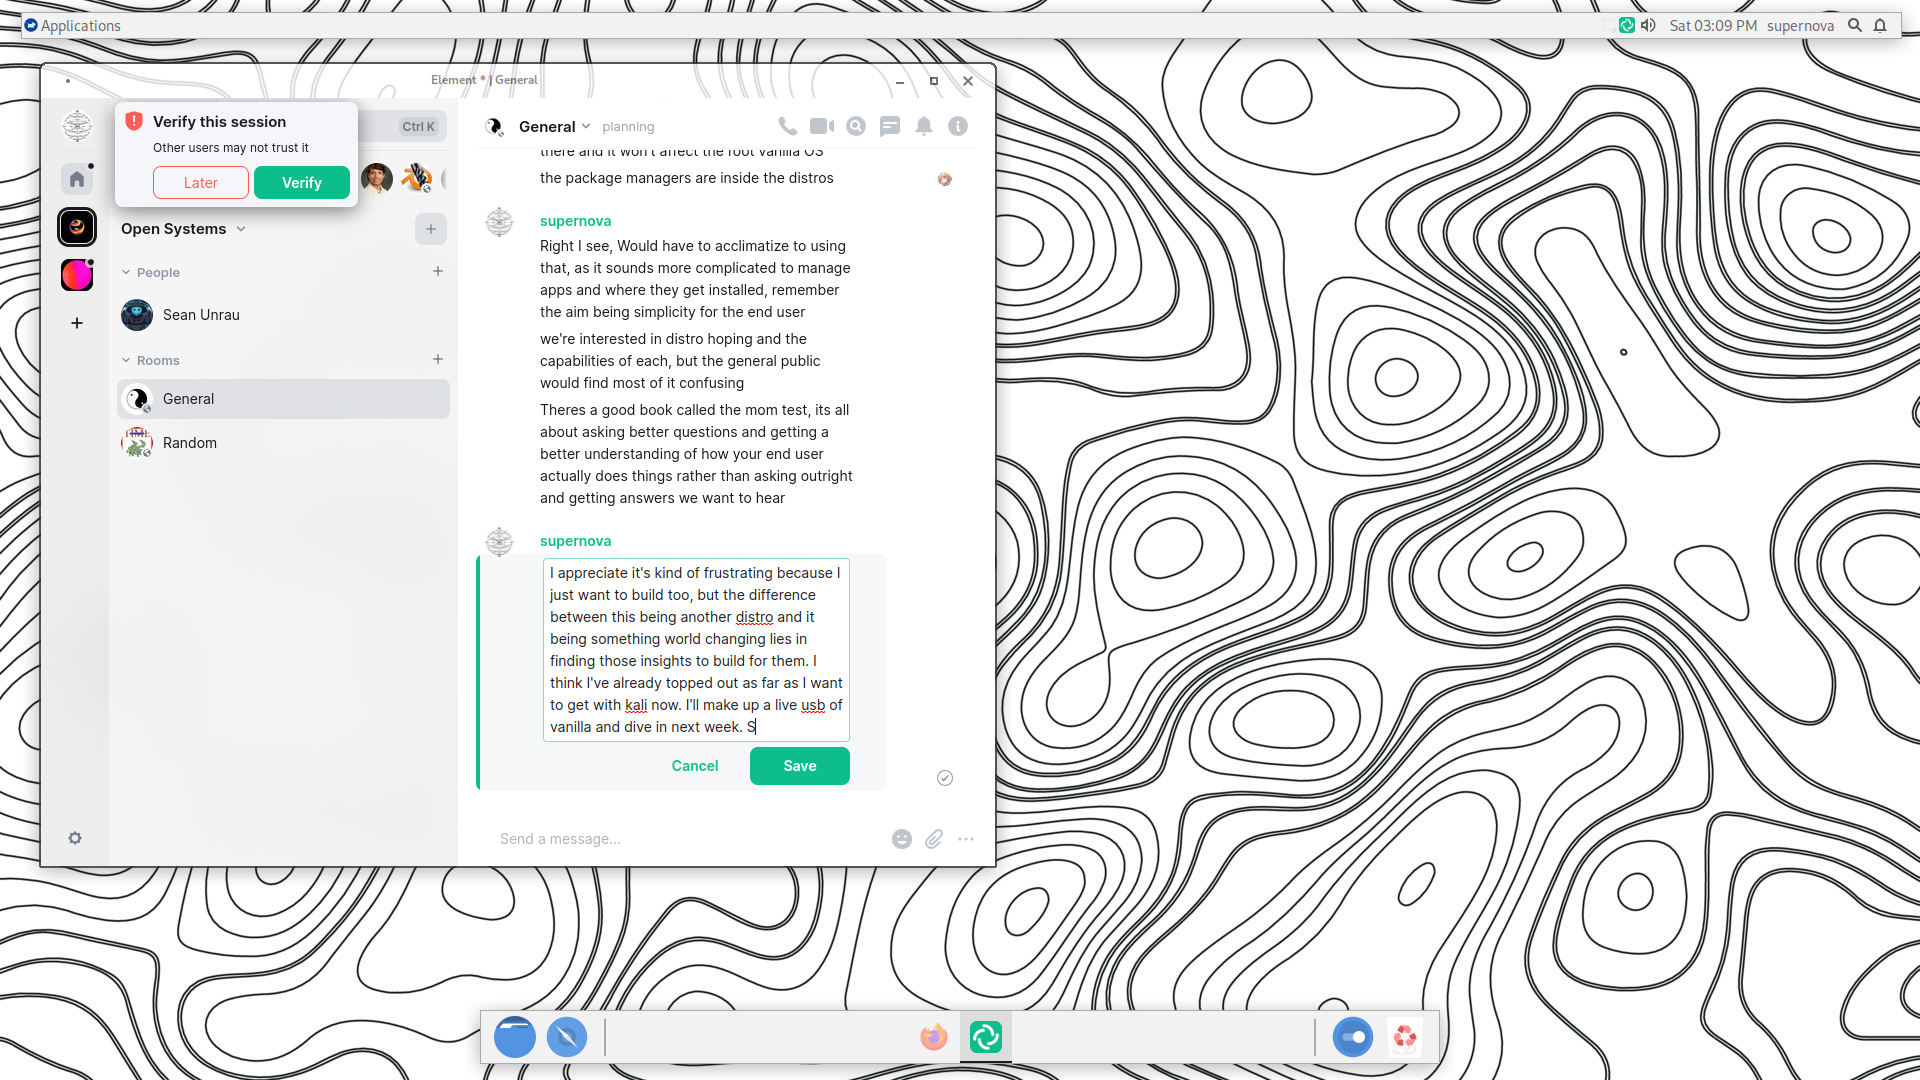This screenshot has height=1080, width=1920.
Task: Open room search magnifier icon
Action: (856, 126)
